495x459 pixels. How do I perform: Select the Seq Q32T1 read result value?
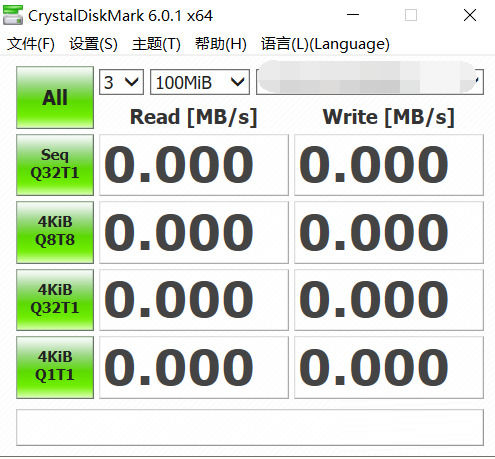pyautogui.click(x=194, y=165)
